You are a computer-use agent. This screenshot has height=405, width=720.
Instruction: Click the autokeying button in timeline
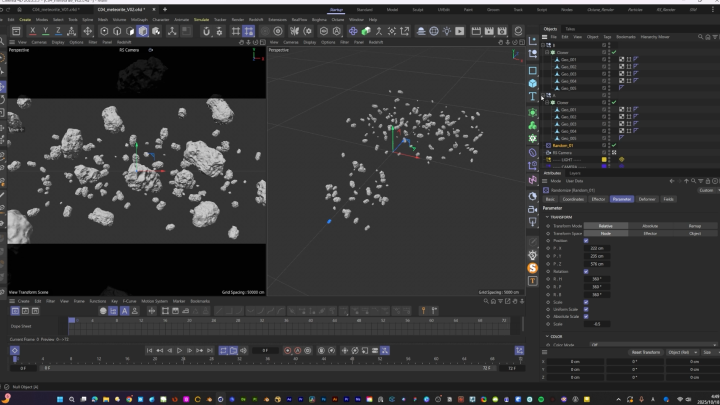point(298,351)
